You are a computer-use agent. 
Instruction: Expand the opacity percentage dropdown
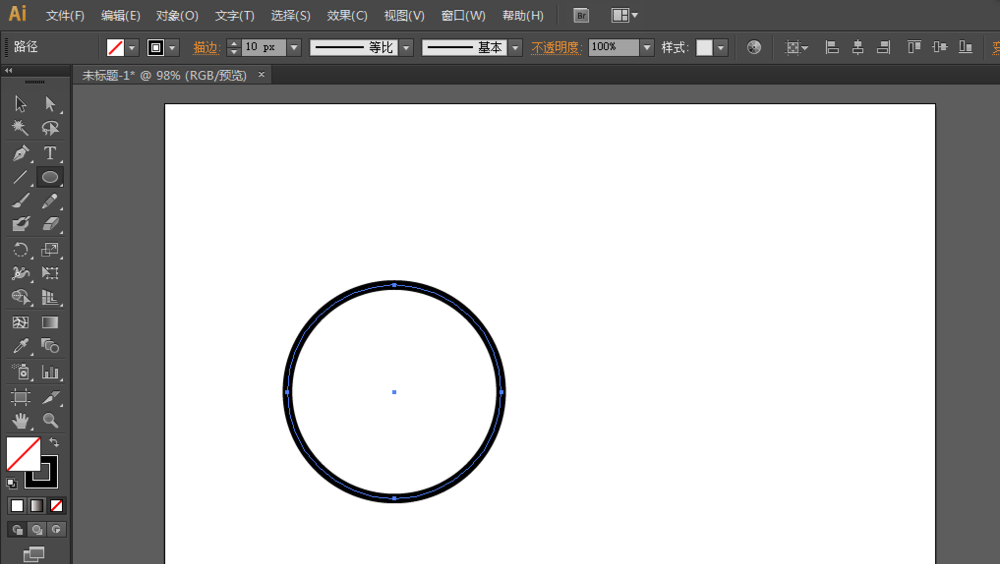coord(647,47)
